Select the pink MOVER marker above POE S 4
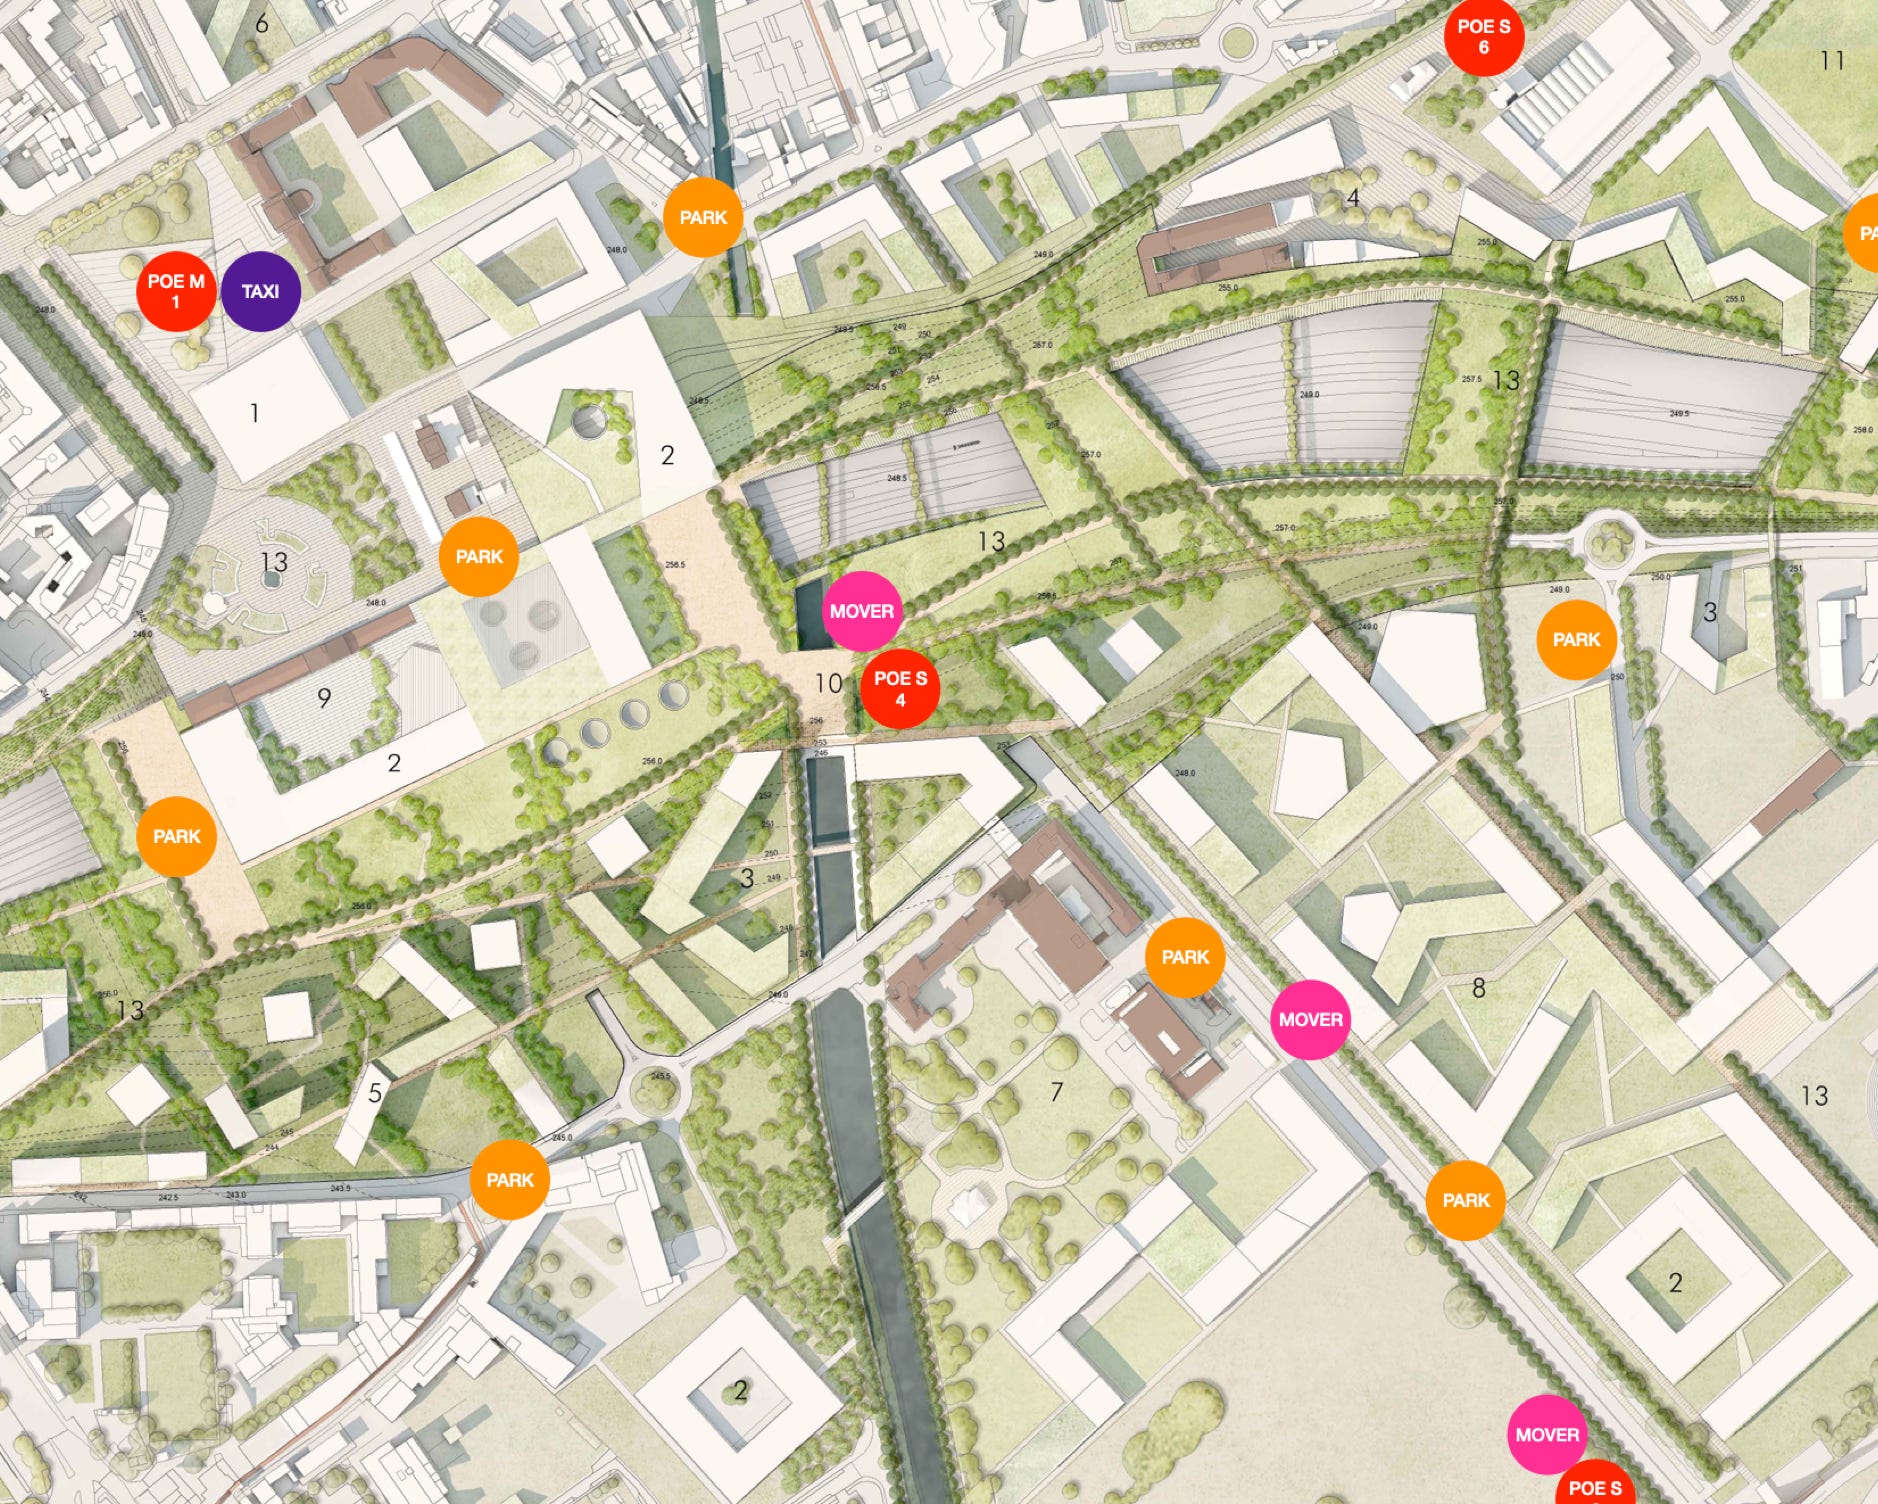Viewport: 1878px width, 1504px height. pos(862,611)
